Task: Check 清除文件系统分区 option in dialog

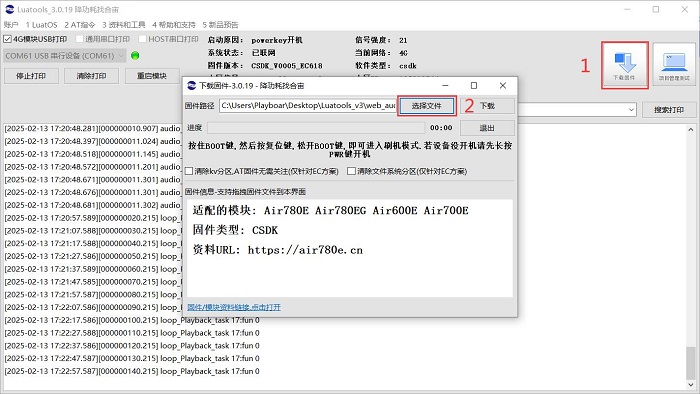Action: click(351, 171)
